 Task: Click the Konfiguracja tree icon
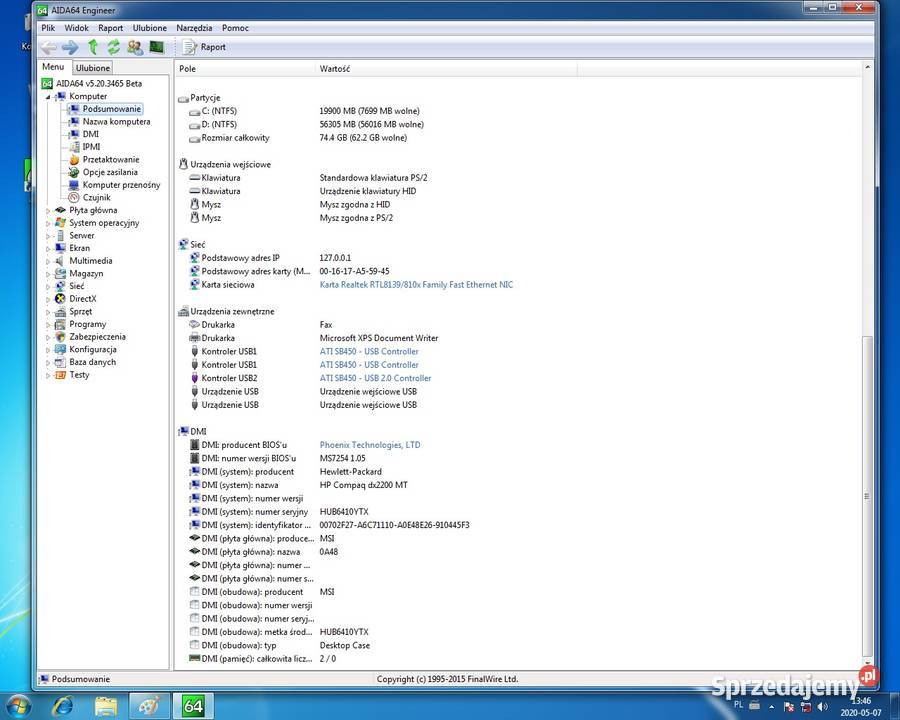tap(60, 350)
